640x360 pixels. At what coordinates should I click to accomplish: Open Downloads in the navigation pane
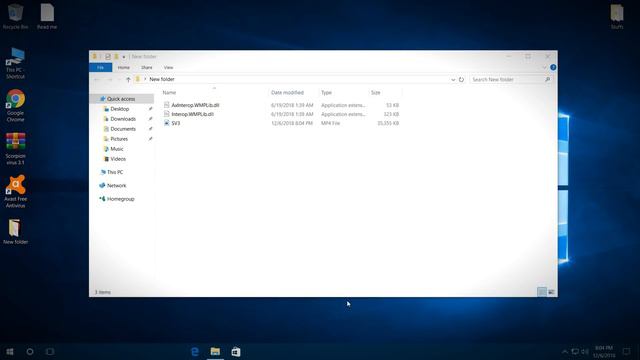[123, 119]
